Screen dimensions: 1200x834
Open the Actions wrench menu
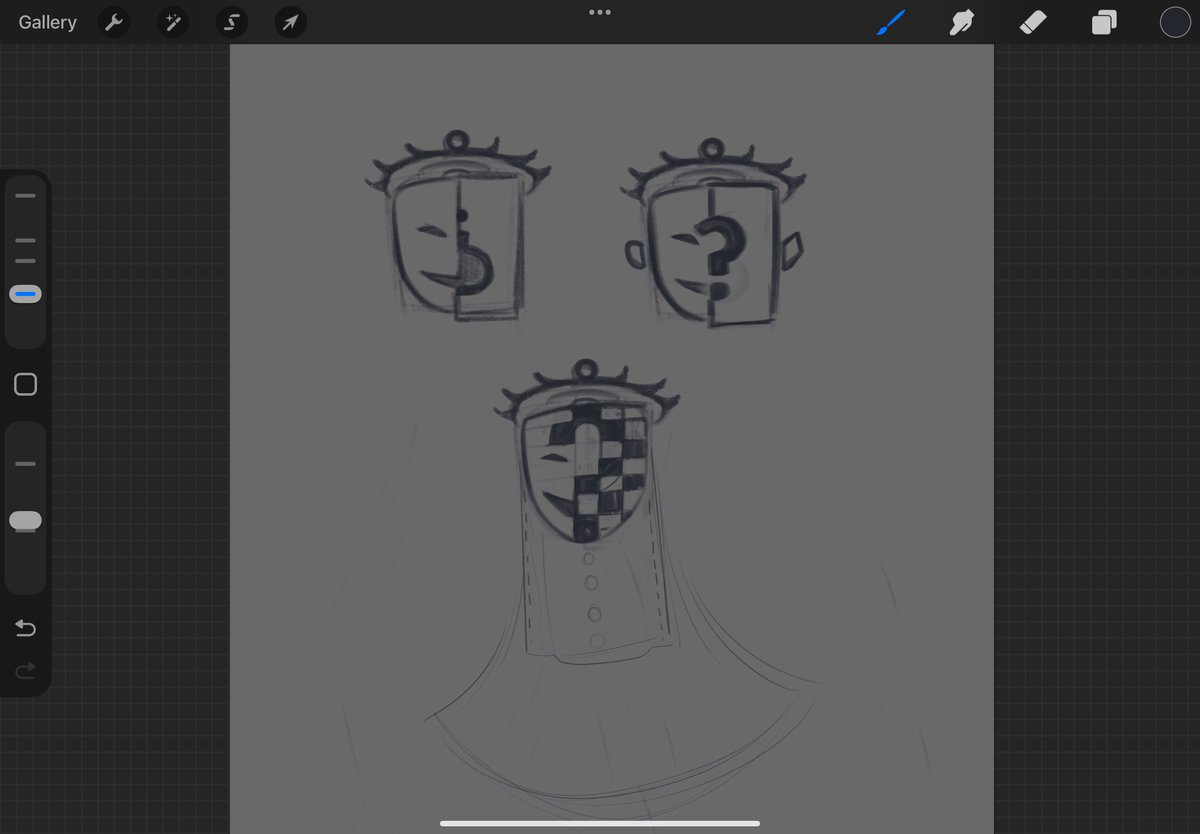(x=114, y=22)
